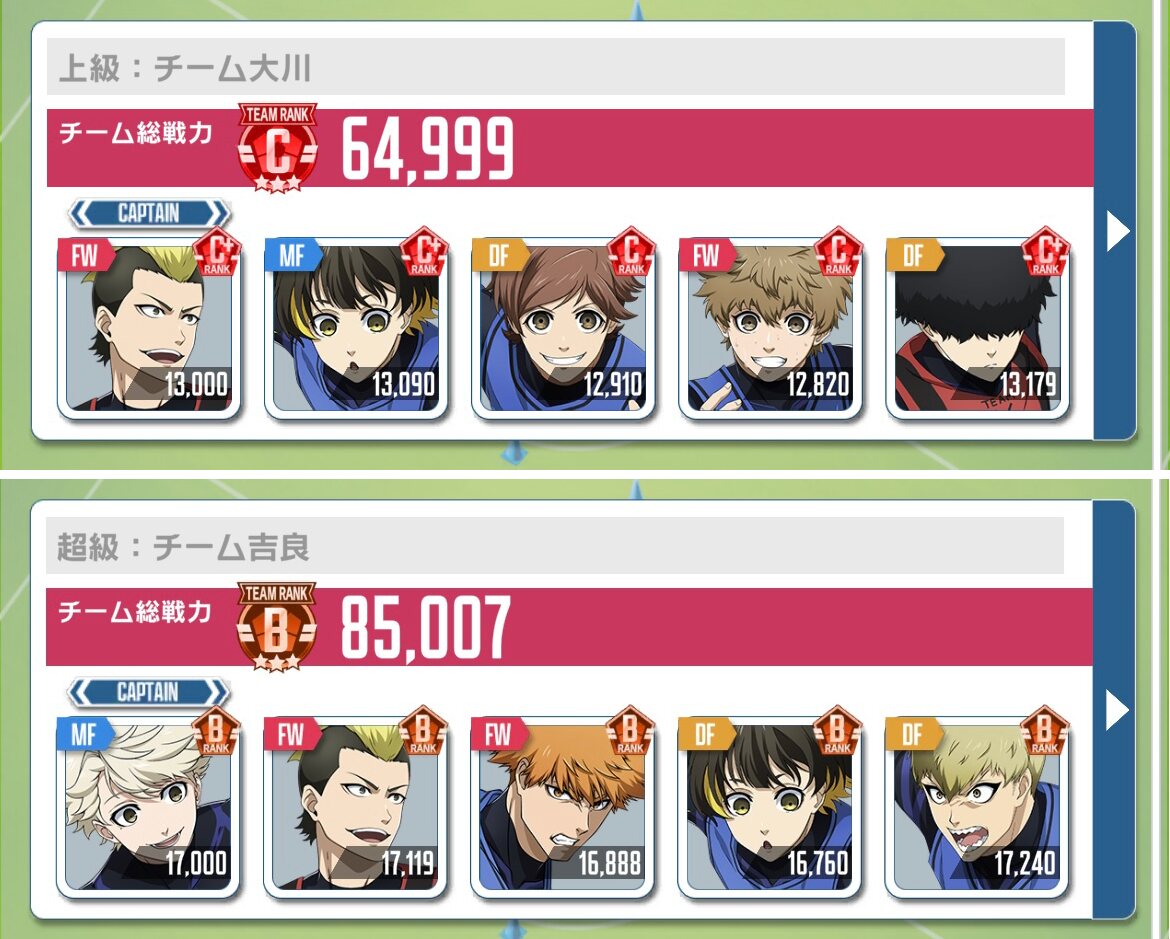Screen dimensions: 1170x939
Task: Select the captain MF card with 17,000 power
Action: 148,808
